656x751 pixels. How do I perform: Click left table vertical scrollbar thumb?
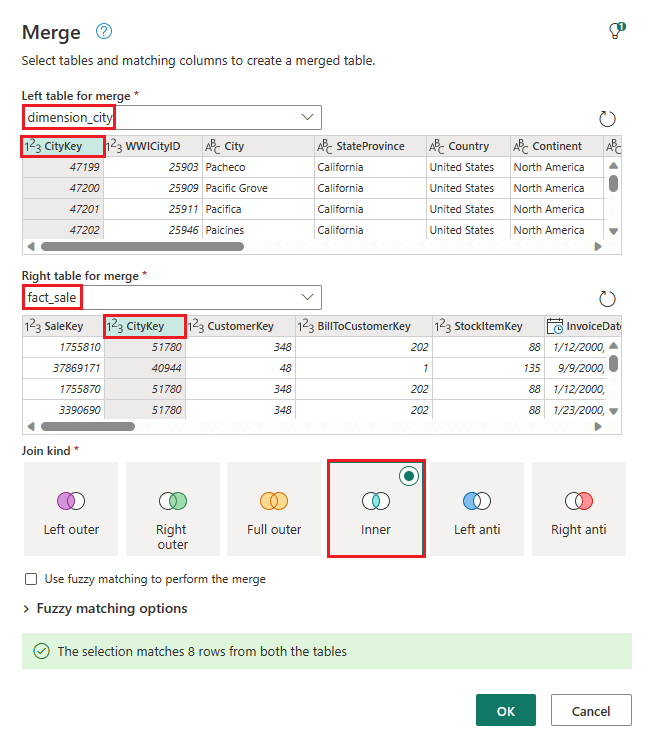tap(613, 184)
